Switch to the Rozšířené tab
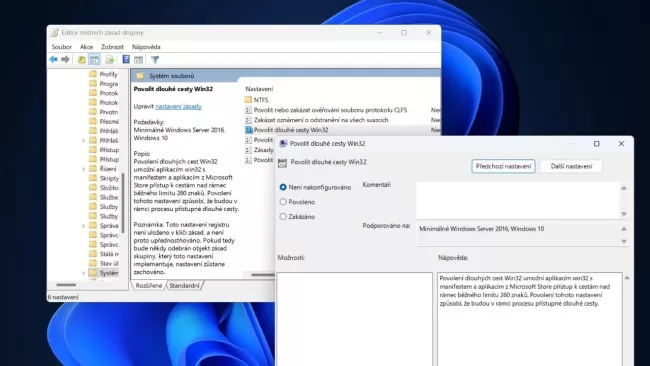Screen dimensions: 650x366 (x=149, y=286)
